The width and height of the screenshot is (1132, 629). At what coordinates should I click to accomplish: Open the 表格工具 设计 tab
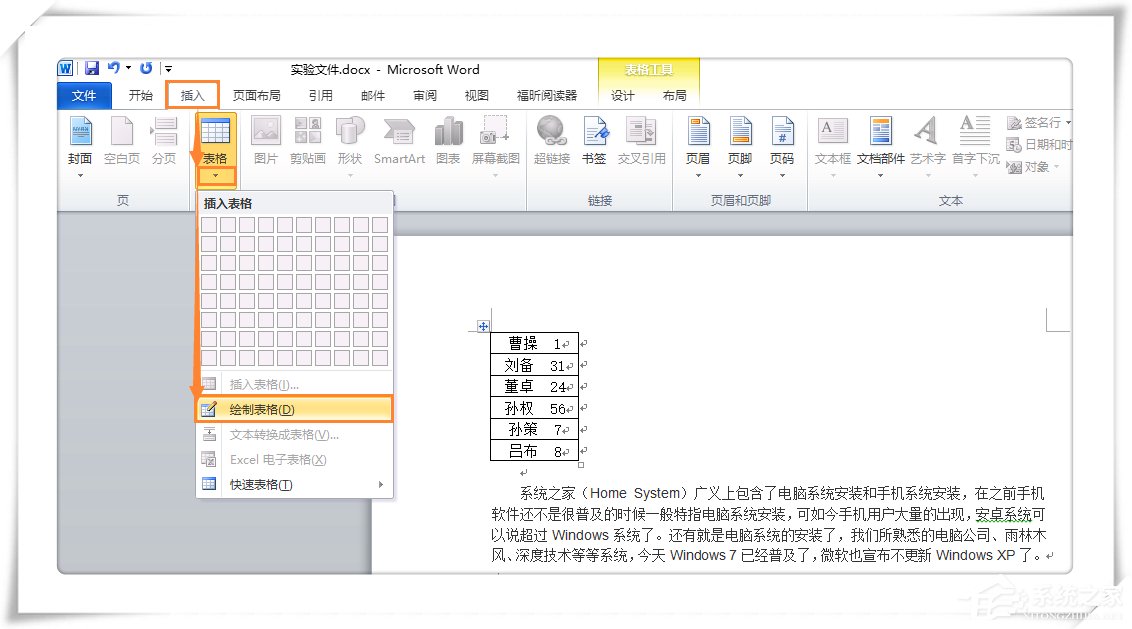[x=620, y=95]
